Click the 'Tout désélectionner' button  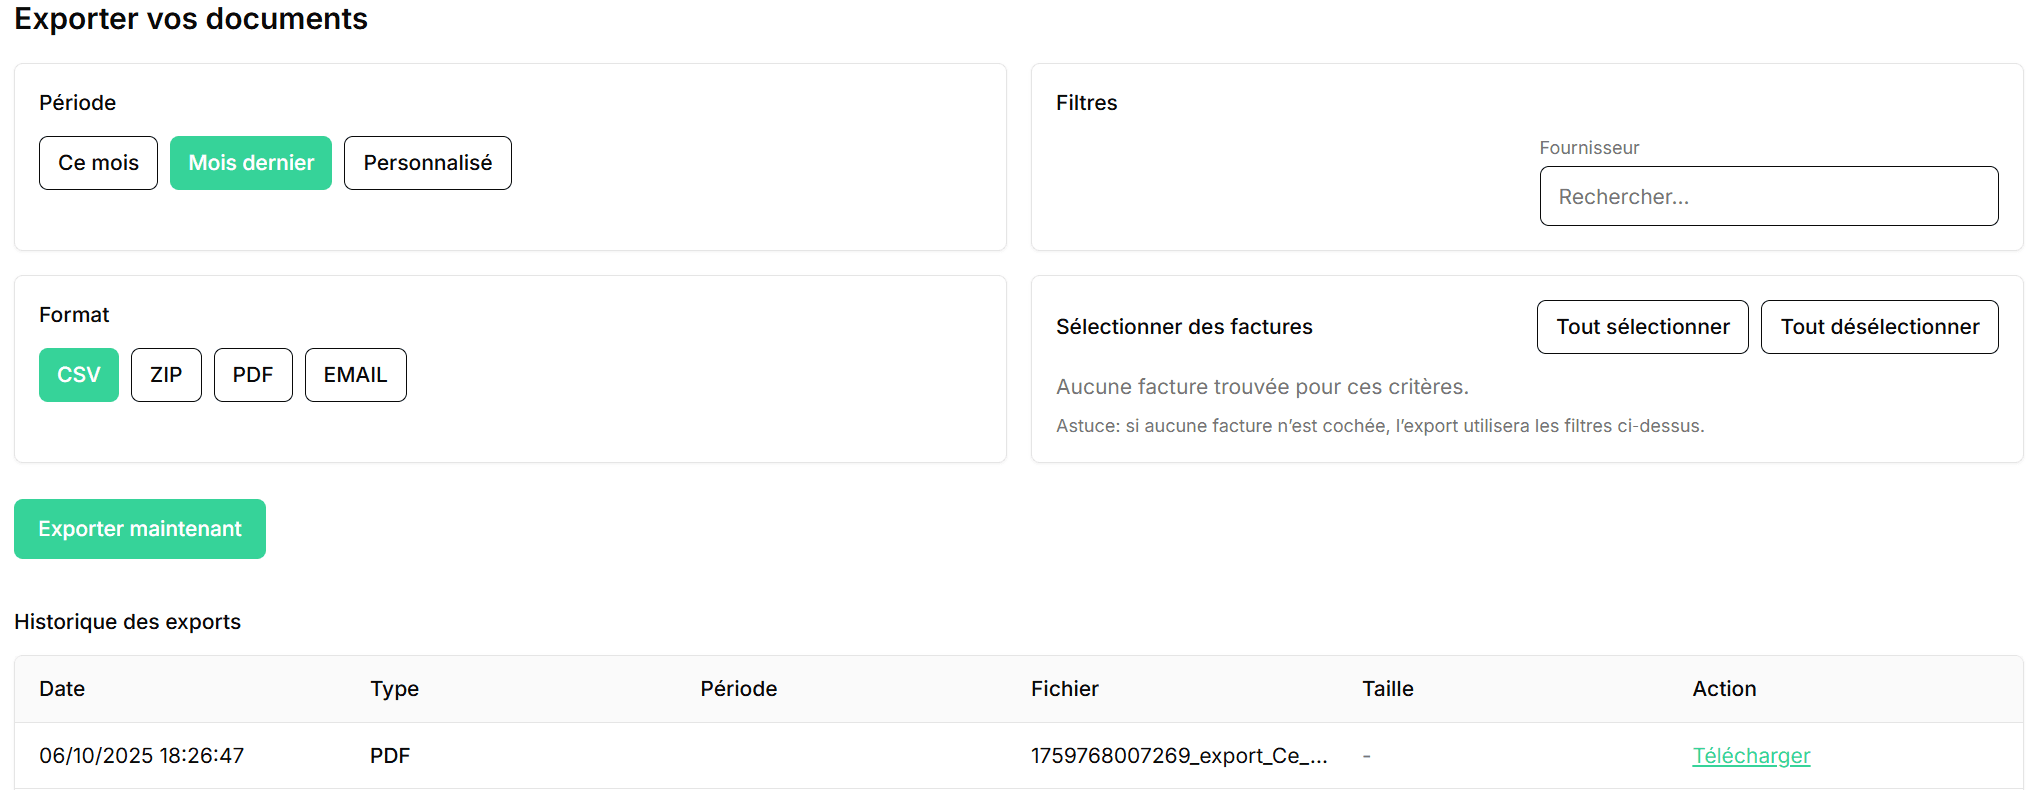tap(1880, 327)
